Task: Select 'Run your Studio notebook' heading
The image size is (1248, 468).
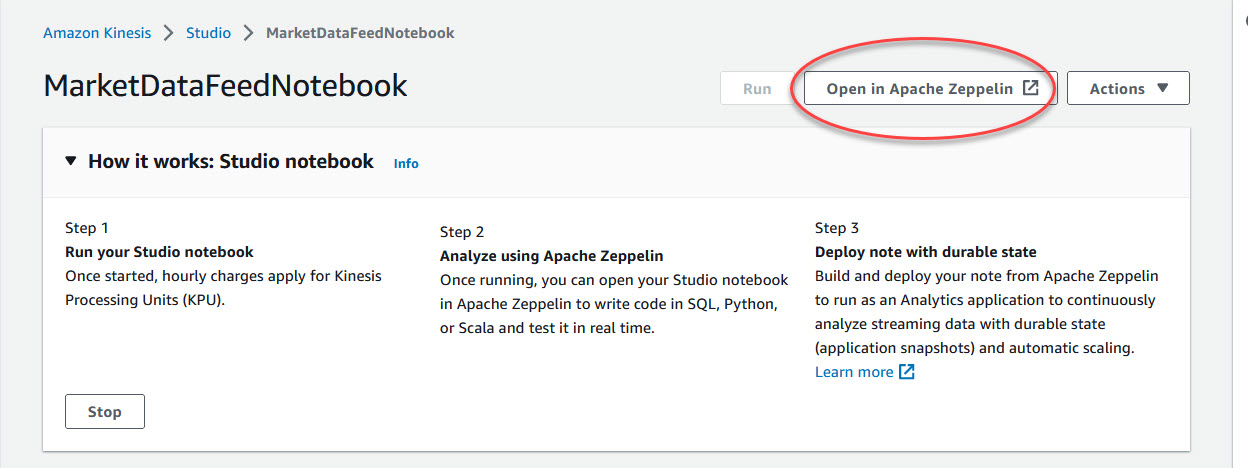Action: [159, 252]
